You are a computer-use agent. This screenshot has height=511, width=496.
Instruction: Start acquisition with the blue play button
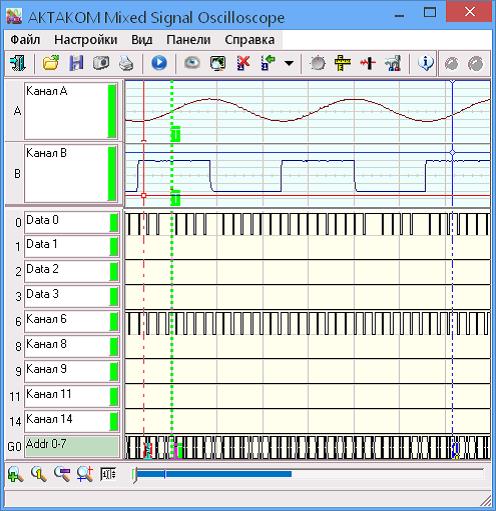159,63
